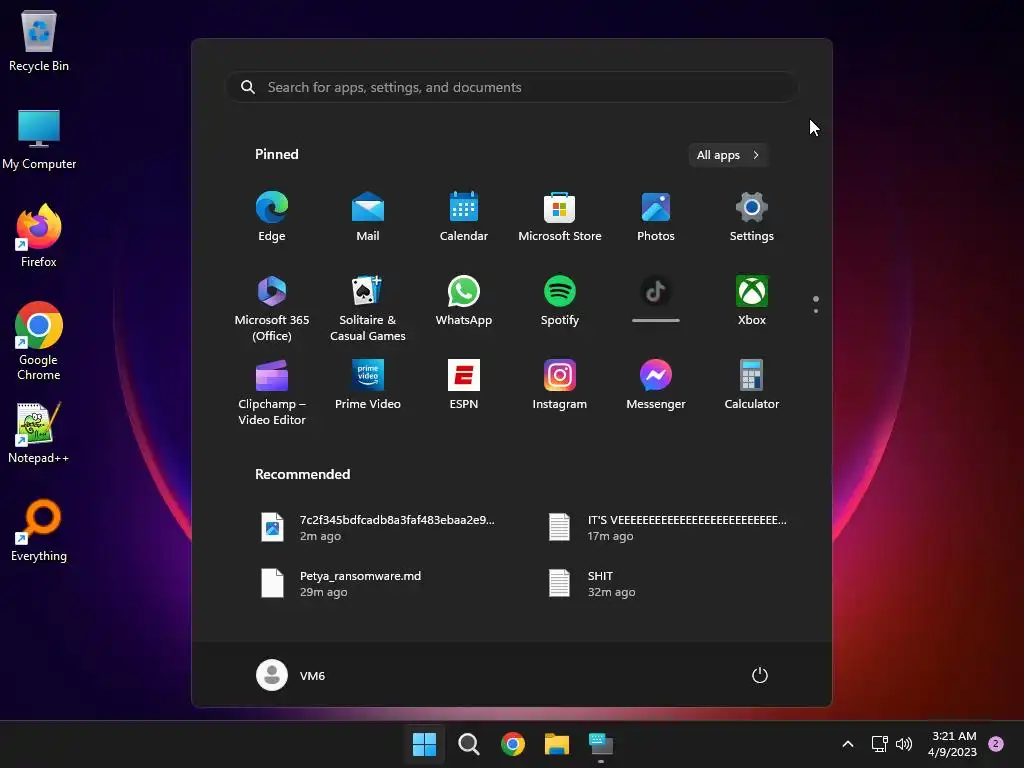Viewport: 1024px width, 768px height.
Task: Open the Calendar app
Action: click(x=464, y=217)
